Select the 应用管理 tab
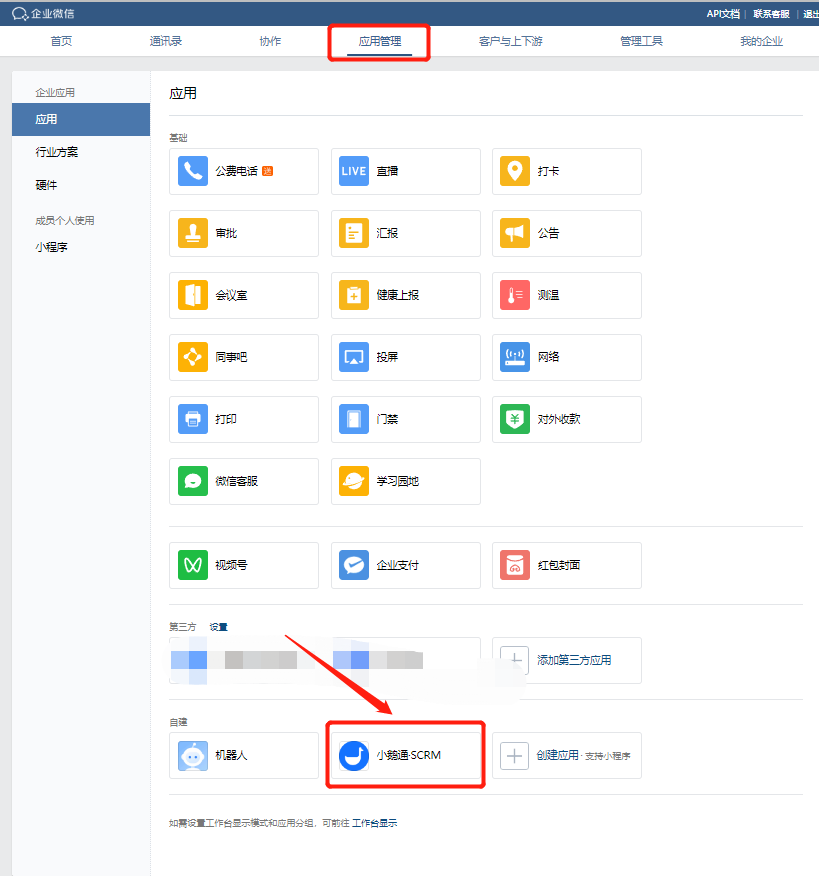This screenshot has height=876, width=819. pyautogui.click(x=379, y=41)
